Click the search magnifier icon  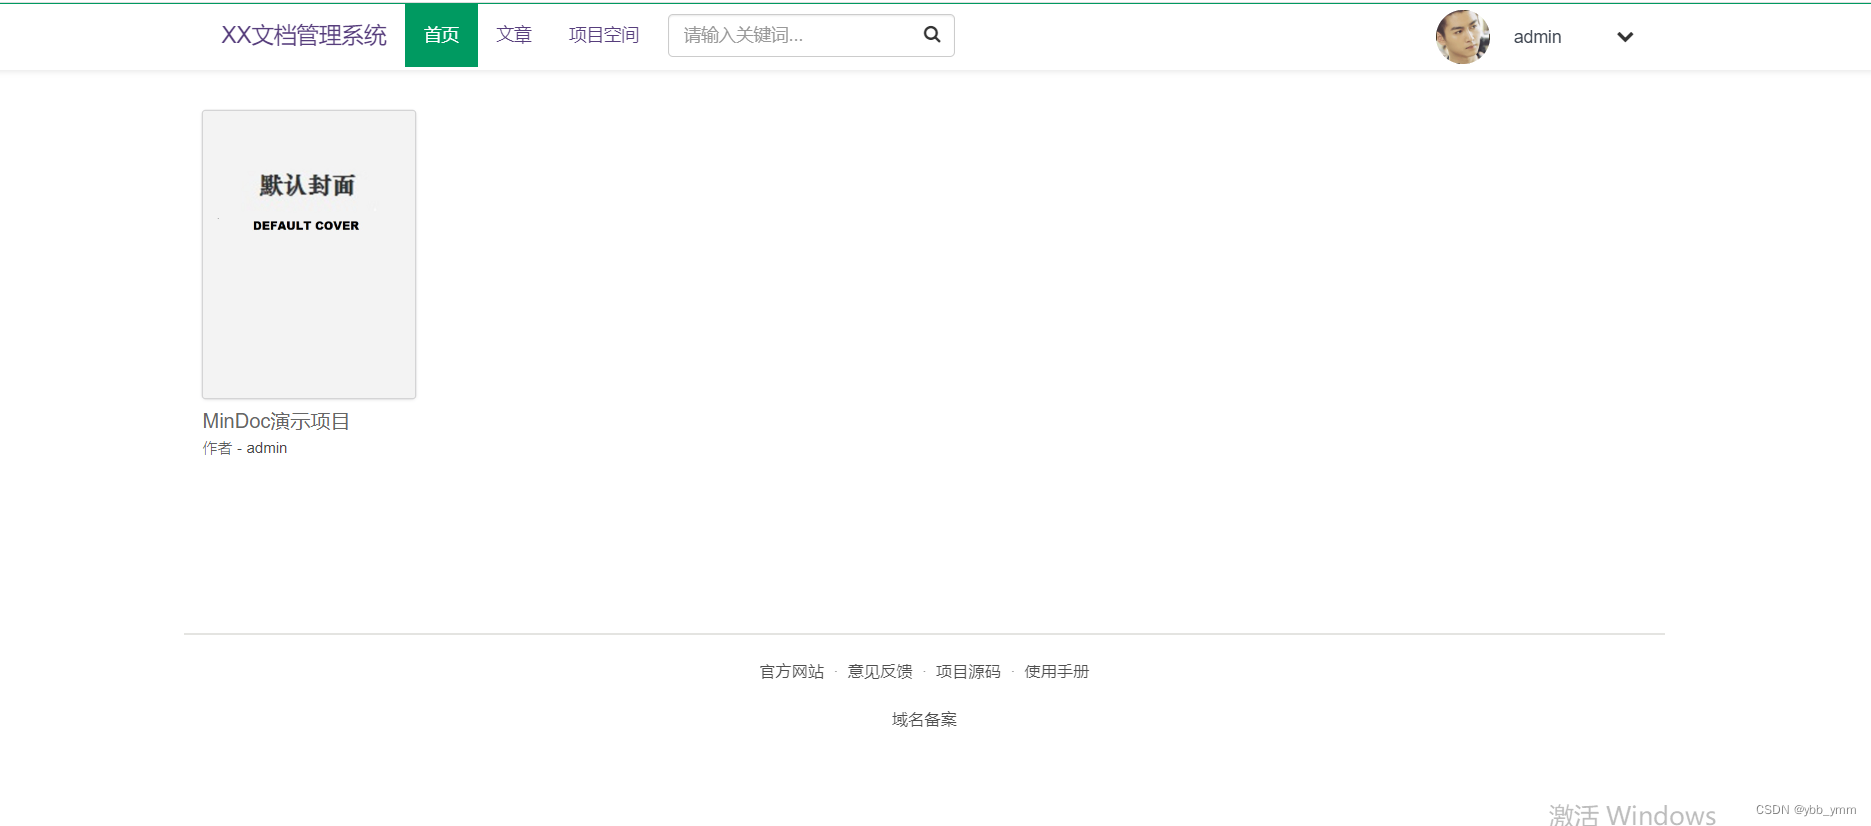tap(932, 35)
